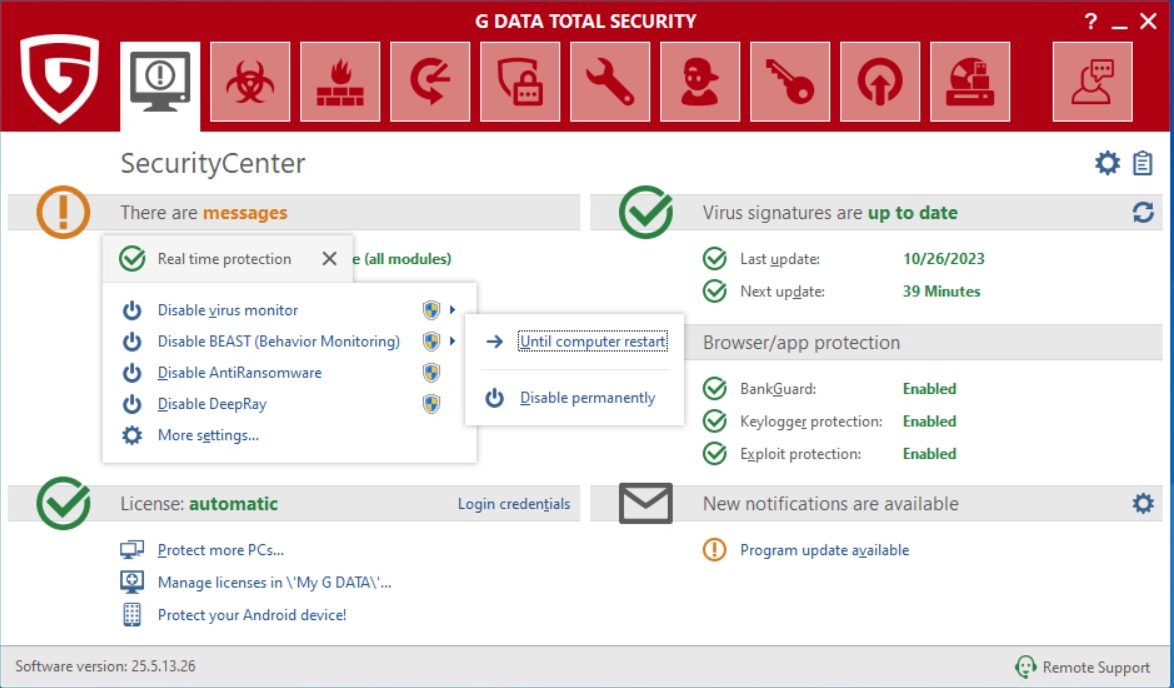Open the Parental Controls child icon
This screenshot has width=1174, height=688.
pyautogui.click(x=700, y=81)
